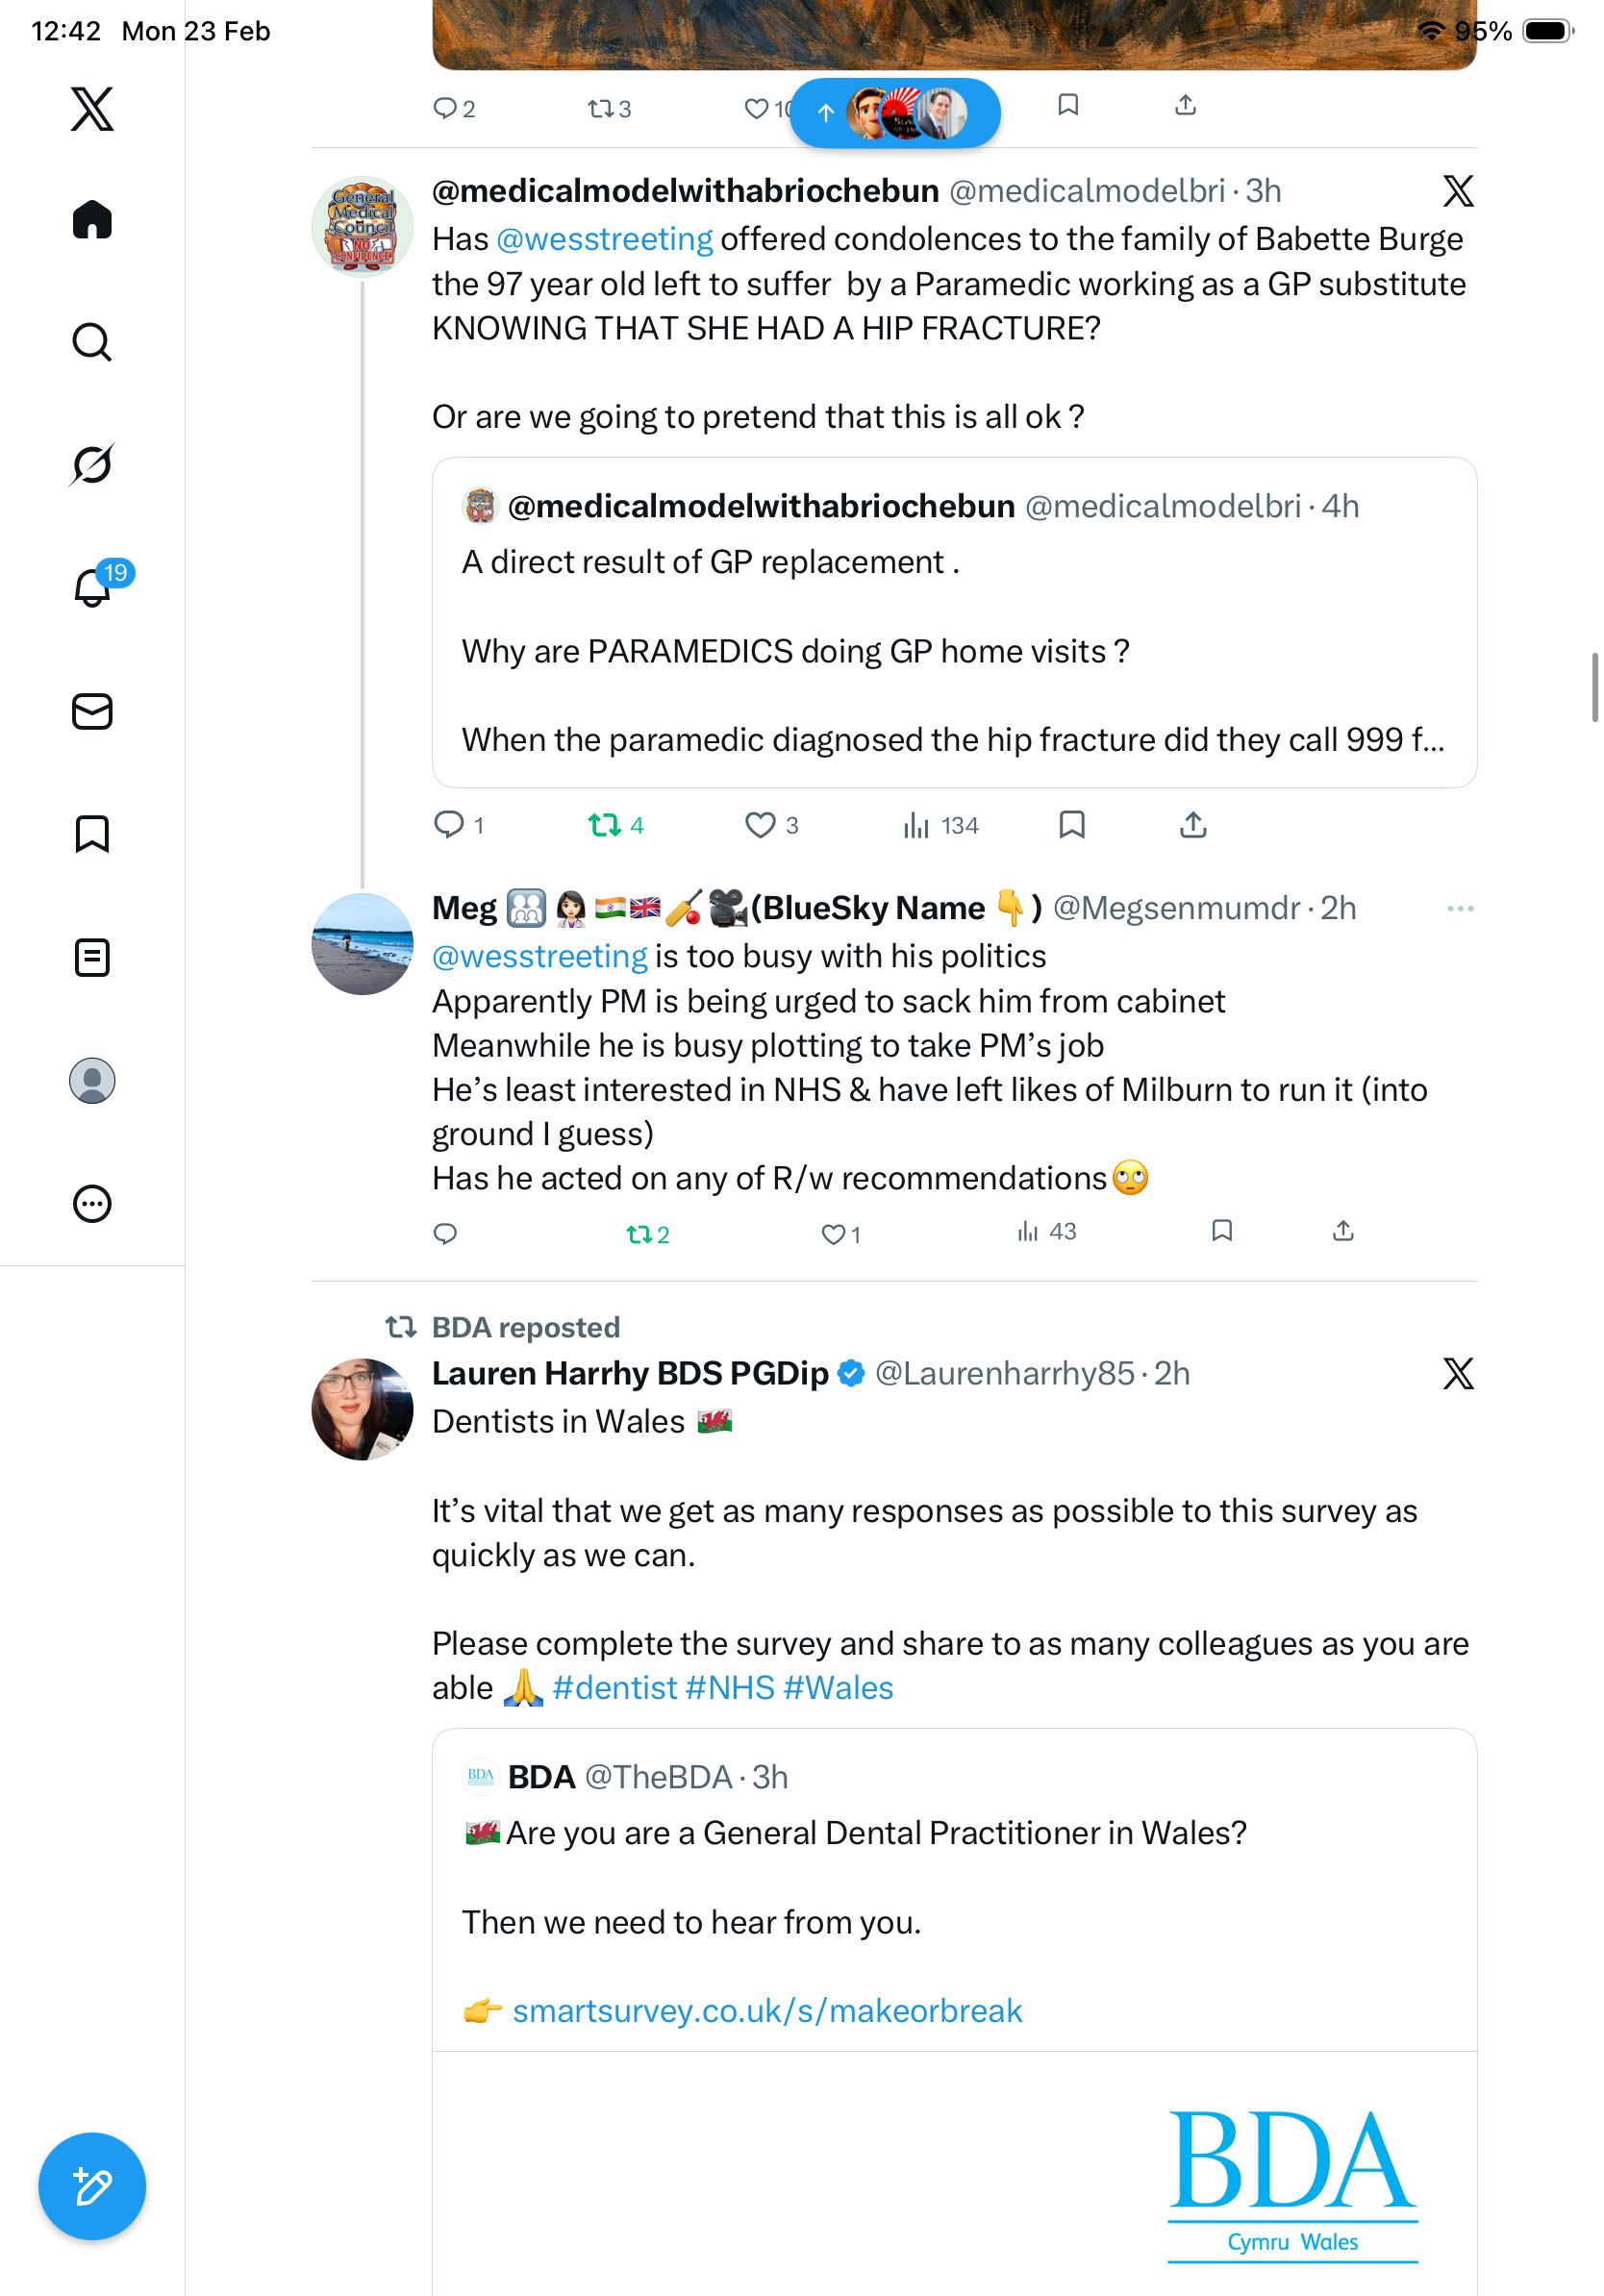Open Grok menu on Lauren Harrhy's post
The height and width of the screenshot is (2296, 1604).
click(1458, 1374)
